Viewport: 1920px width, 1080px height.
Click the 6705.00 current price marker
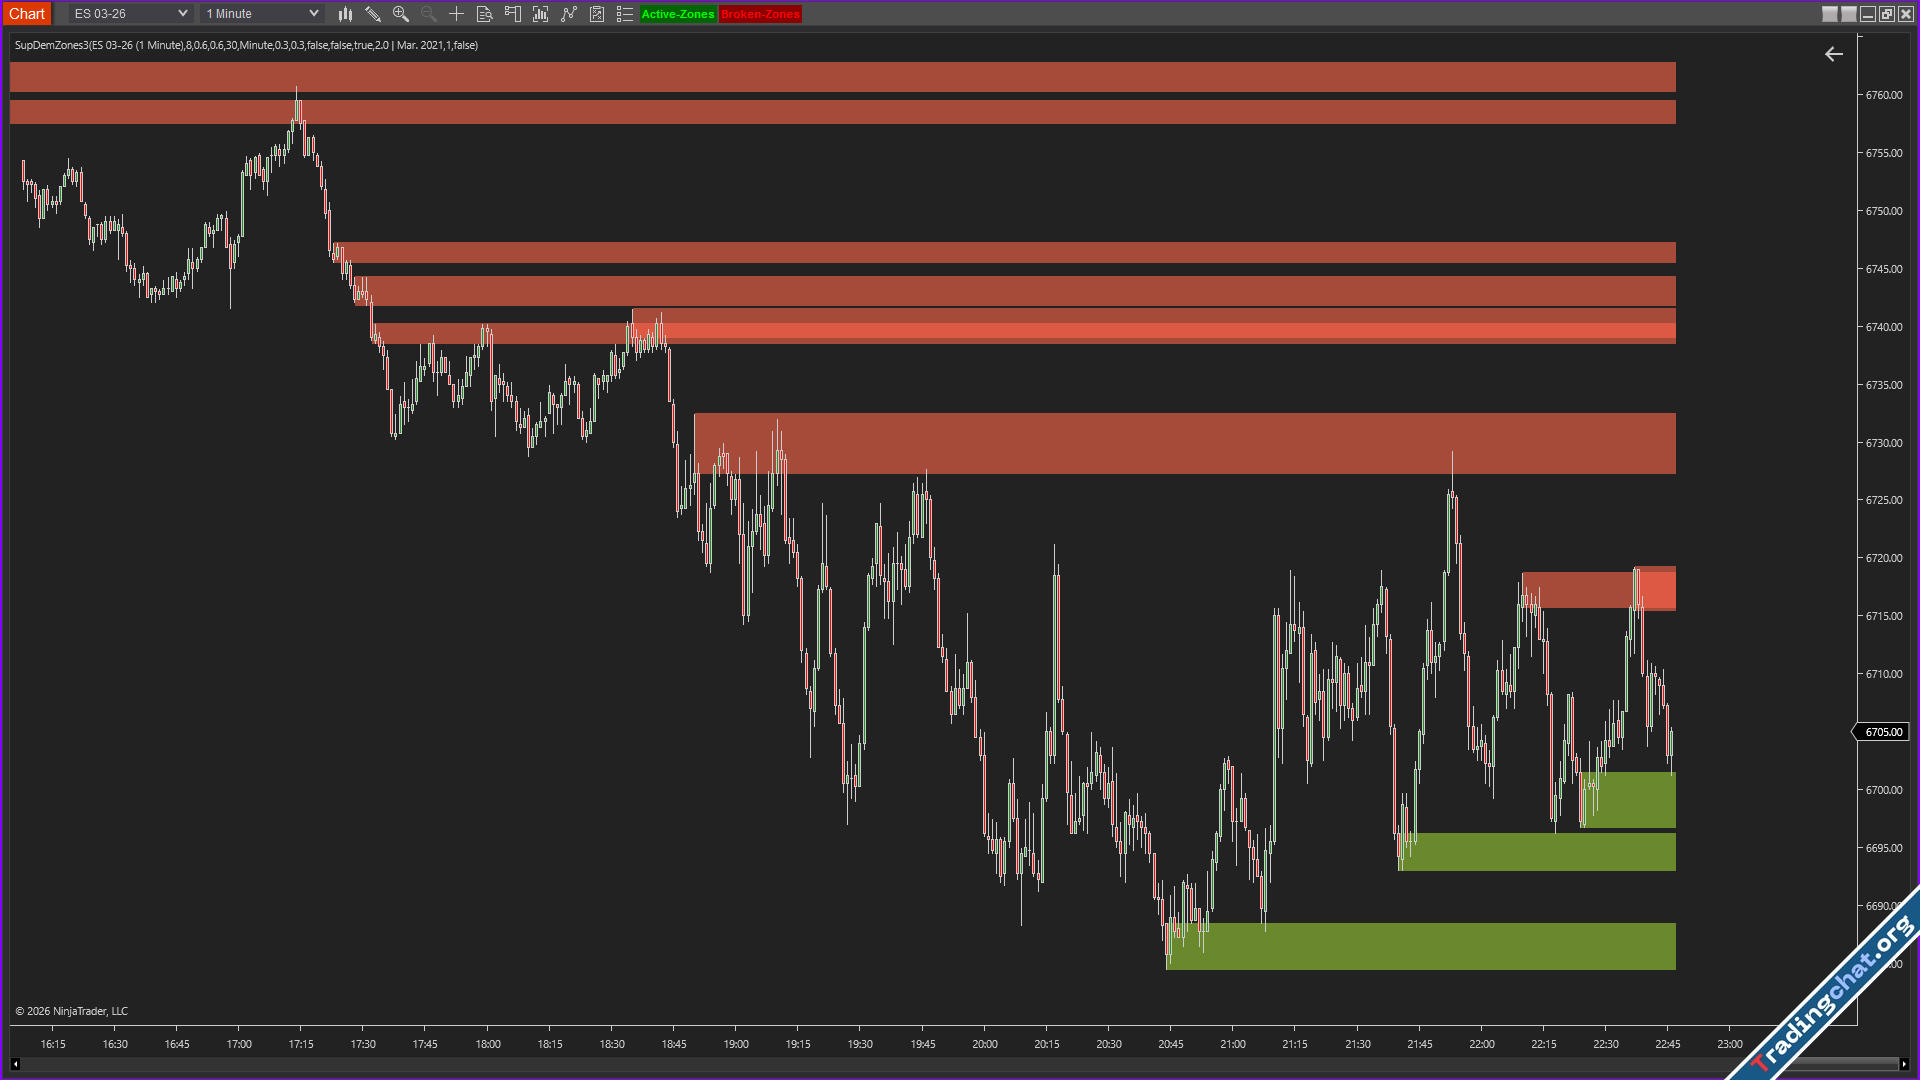click(x=1883, y=732)
